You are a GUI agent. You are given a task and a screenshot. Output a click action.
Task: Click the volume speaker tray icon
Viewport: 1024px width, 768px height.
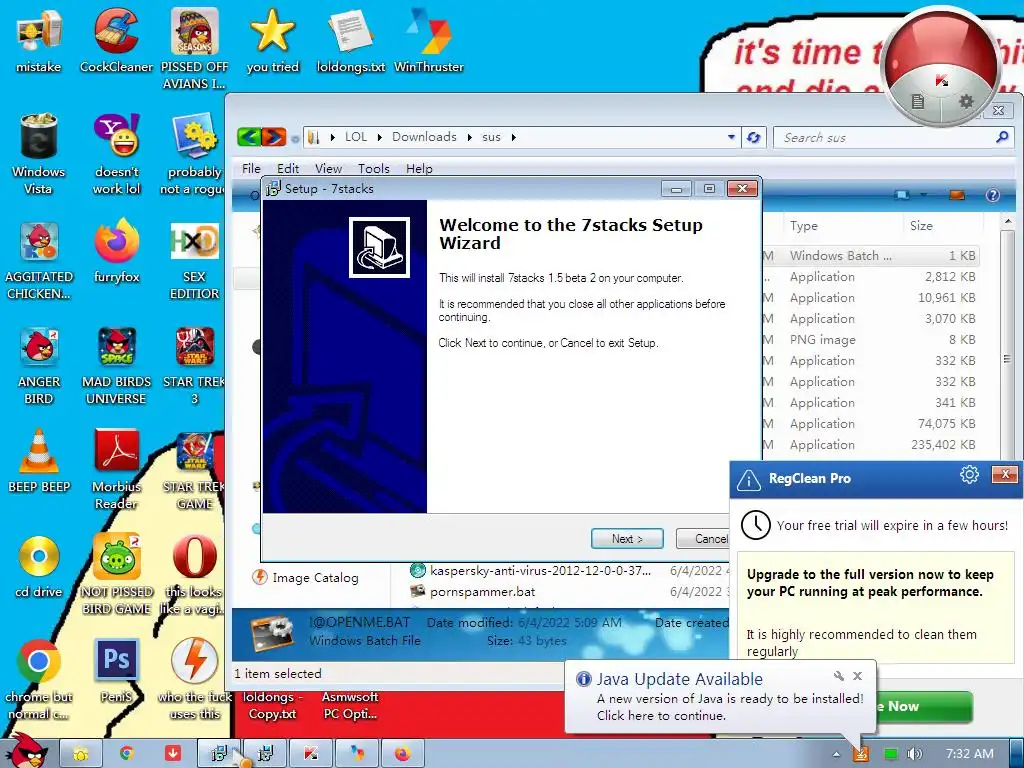pos(914,754)
